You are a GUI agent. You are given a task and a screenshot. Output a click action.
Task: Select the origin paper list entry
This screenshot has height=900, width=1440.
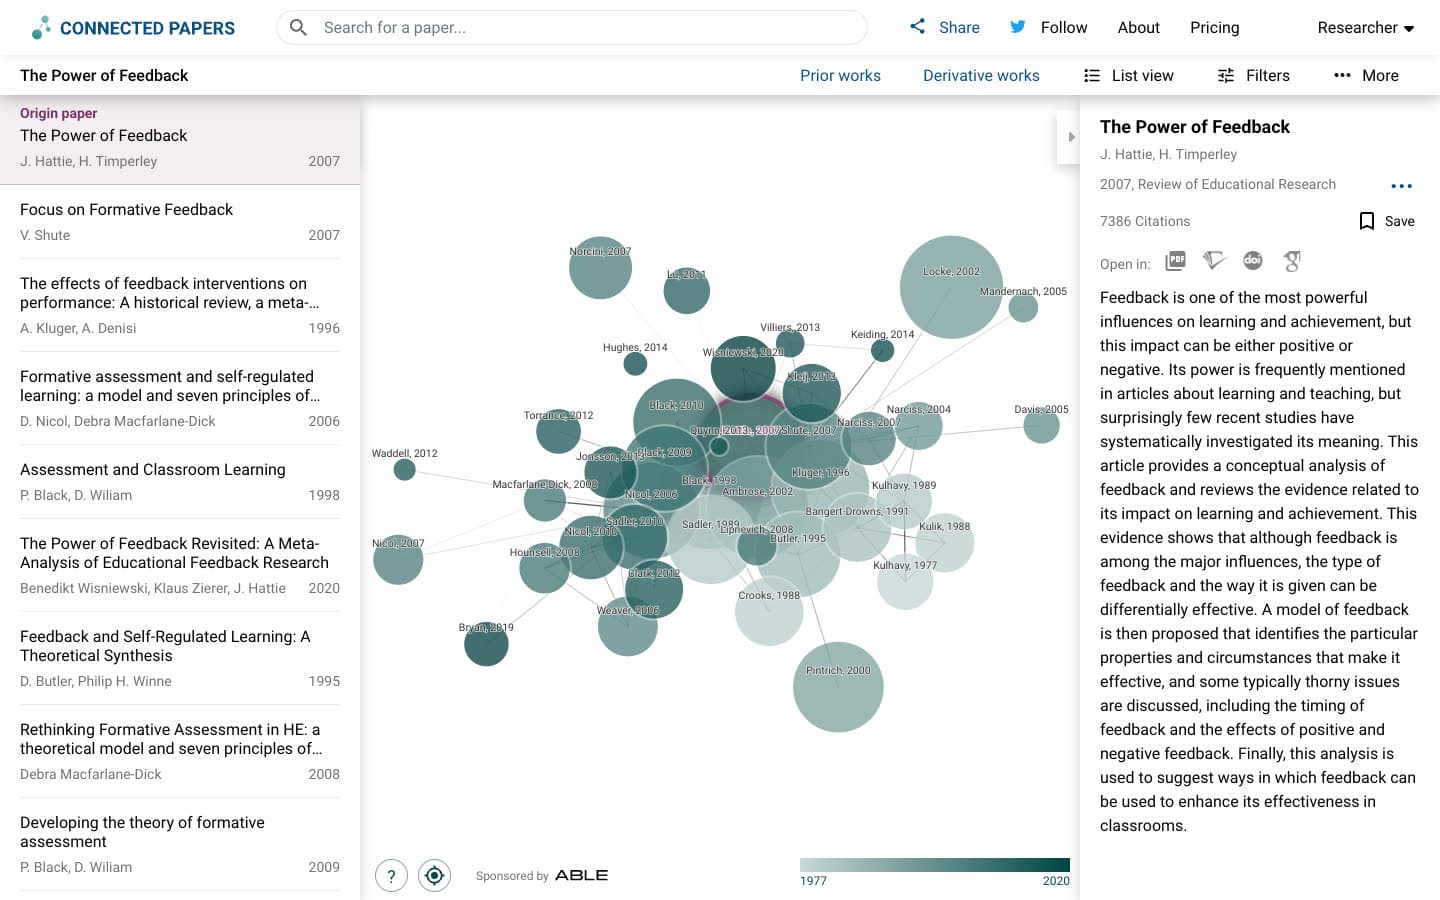180,140
